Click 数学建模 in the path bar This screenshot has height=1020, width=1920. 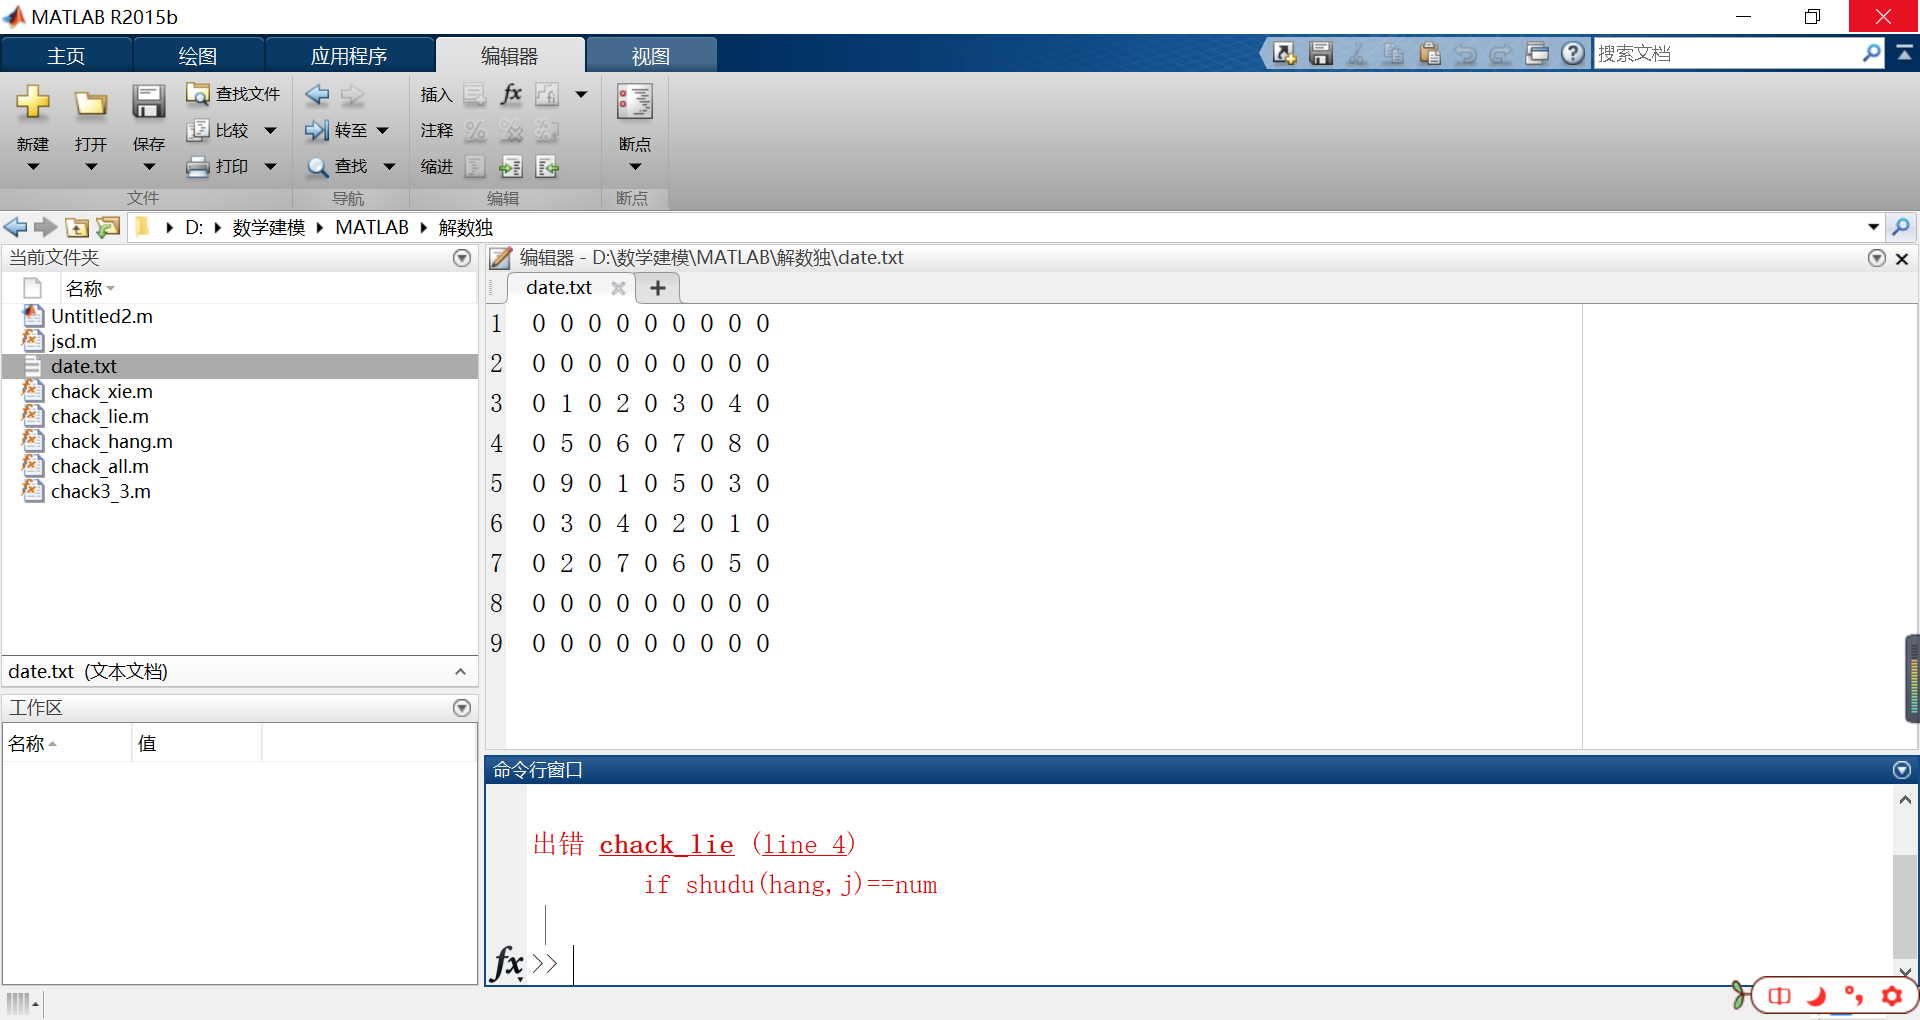[268, 227]
